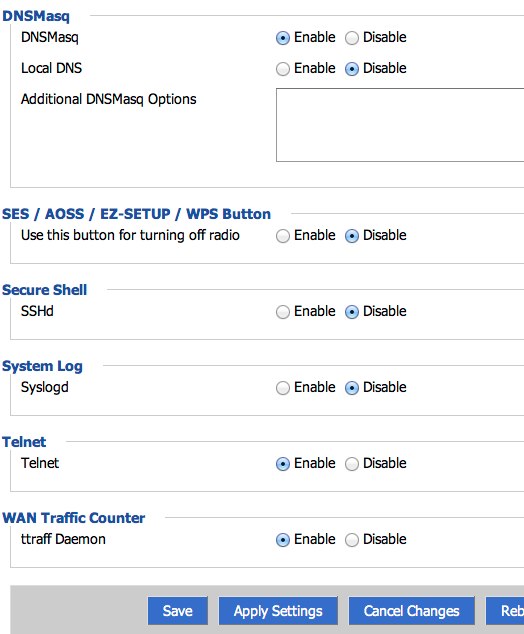The height and width of the screenshot is (634, 524).
Task: Click the Reboot button at bottom right
Action: [505, 611]
